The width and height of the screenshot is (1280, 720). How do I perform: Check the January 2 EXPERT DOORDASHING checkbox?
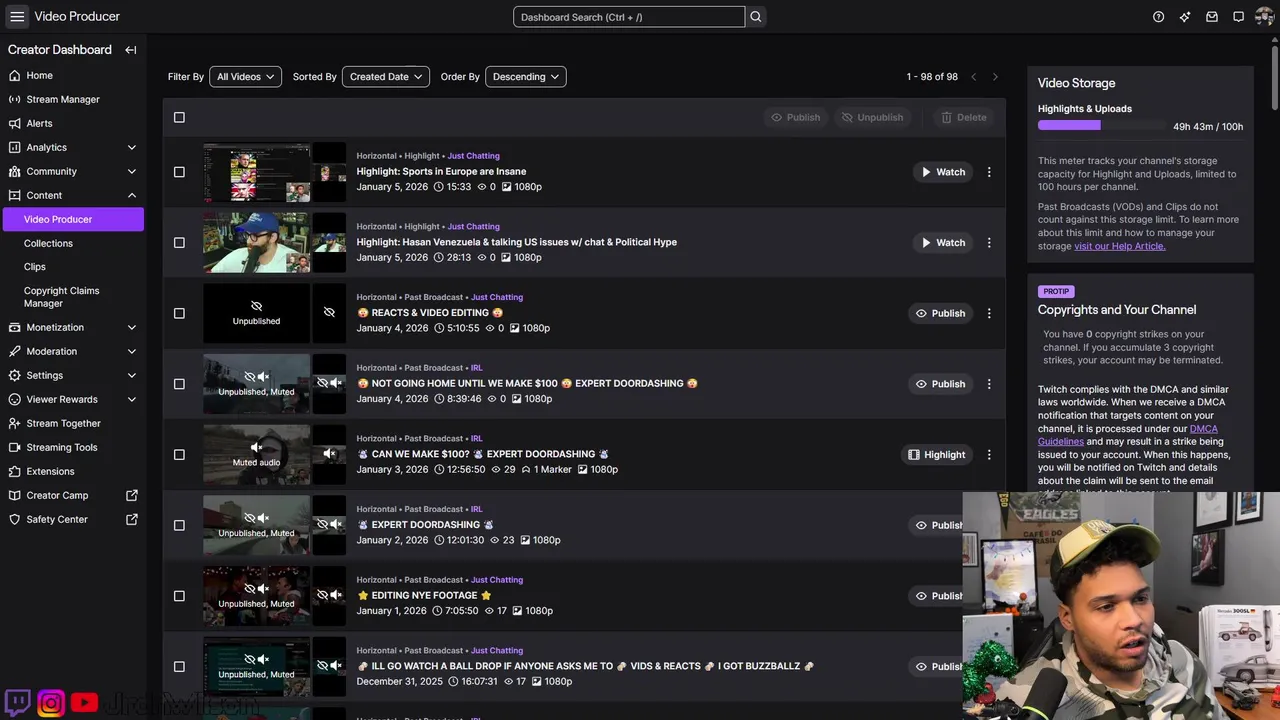click(x=179, y=525)
